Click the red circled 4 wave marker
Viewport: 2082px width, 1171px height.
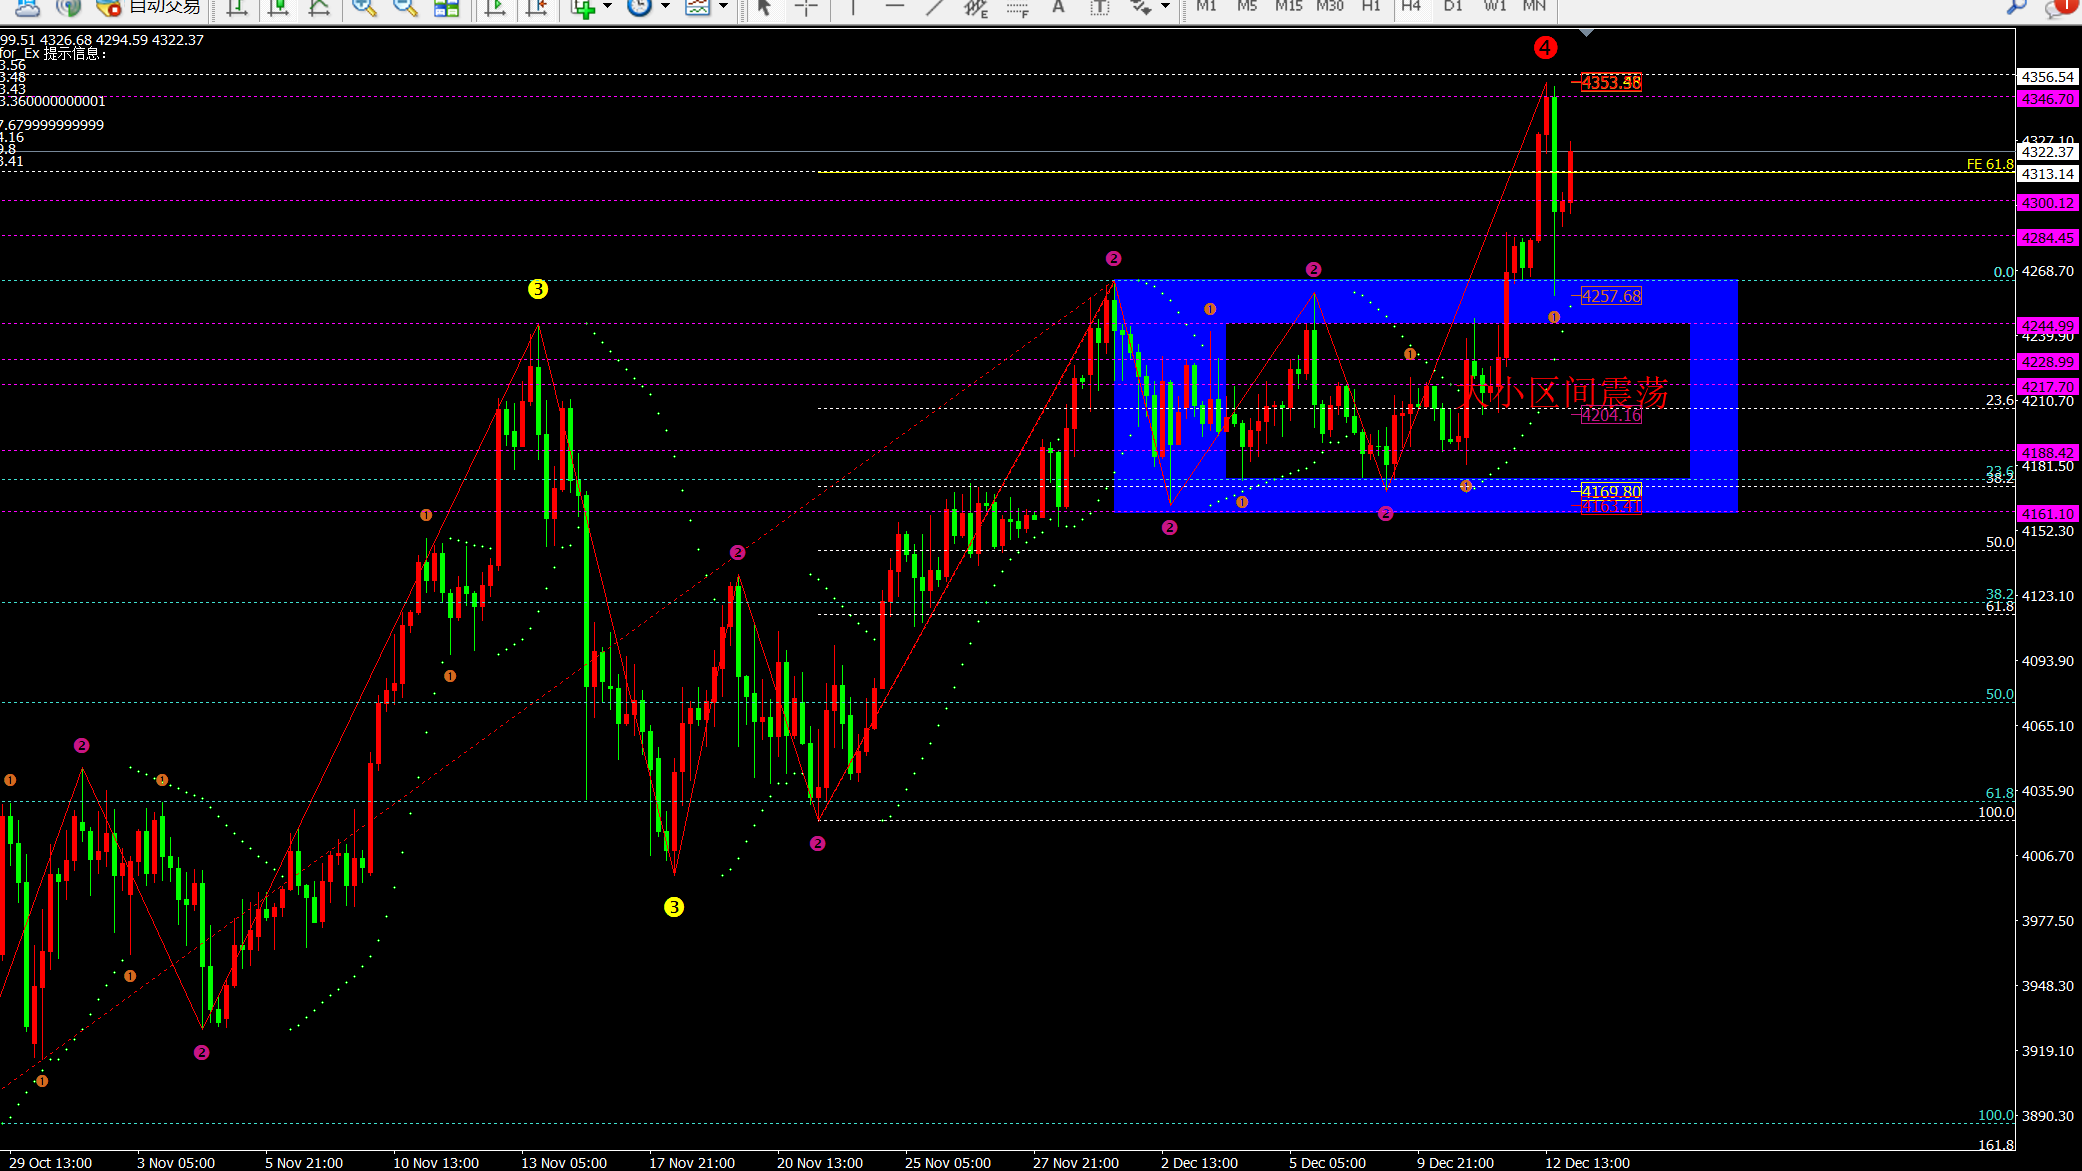(x=1544, y=47)
